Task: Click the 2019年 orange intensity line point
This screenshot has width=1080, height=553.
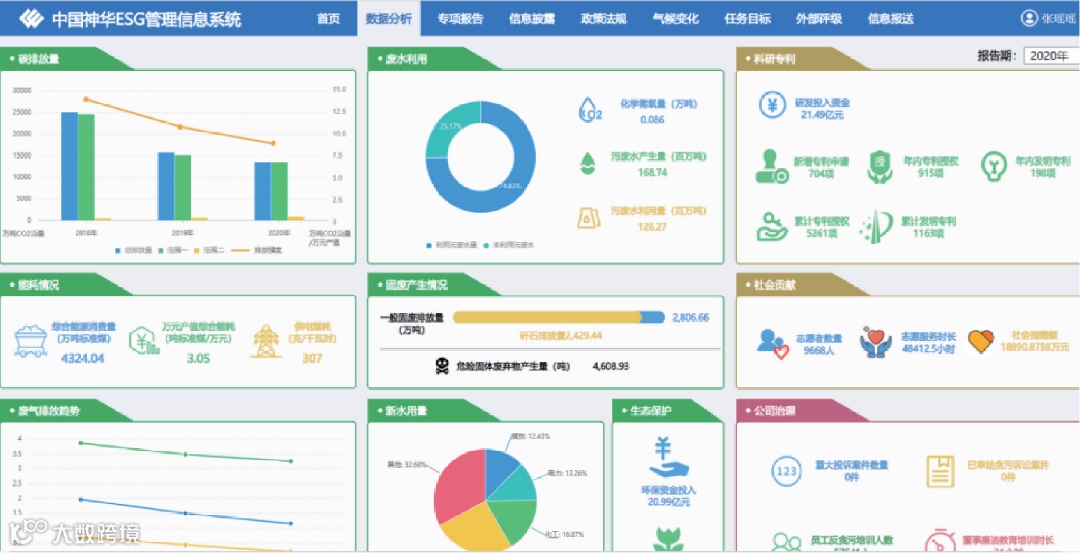Action: click(180, 127)
